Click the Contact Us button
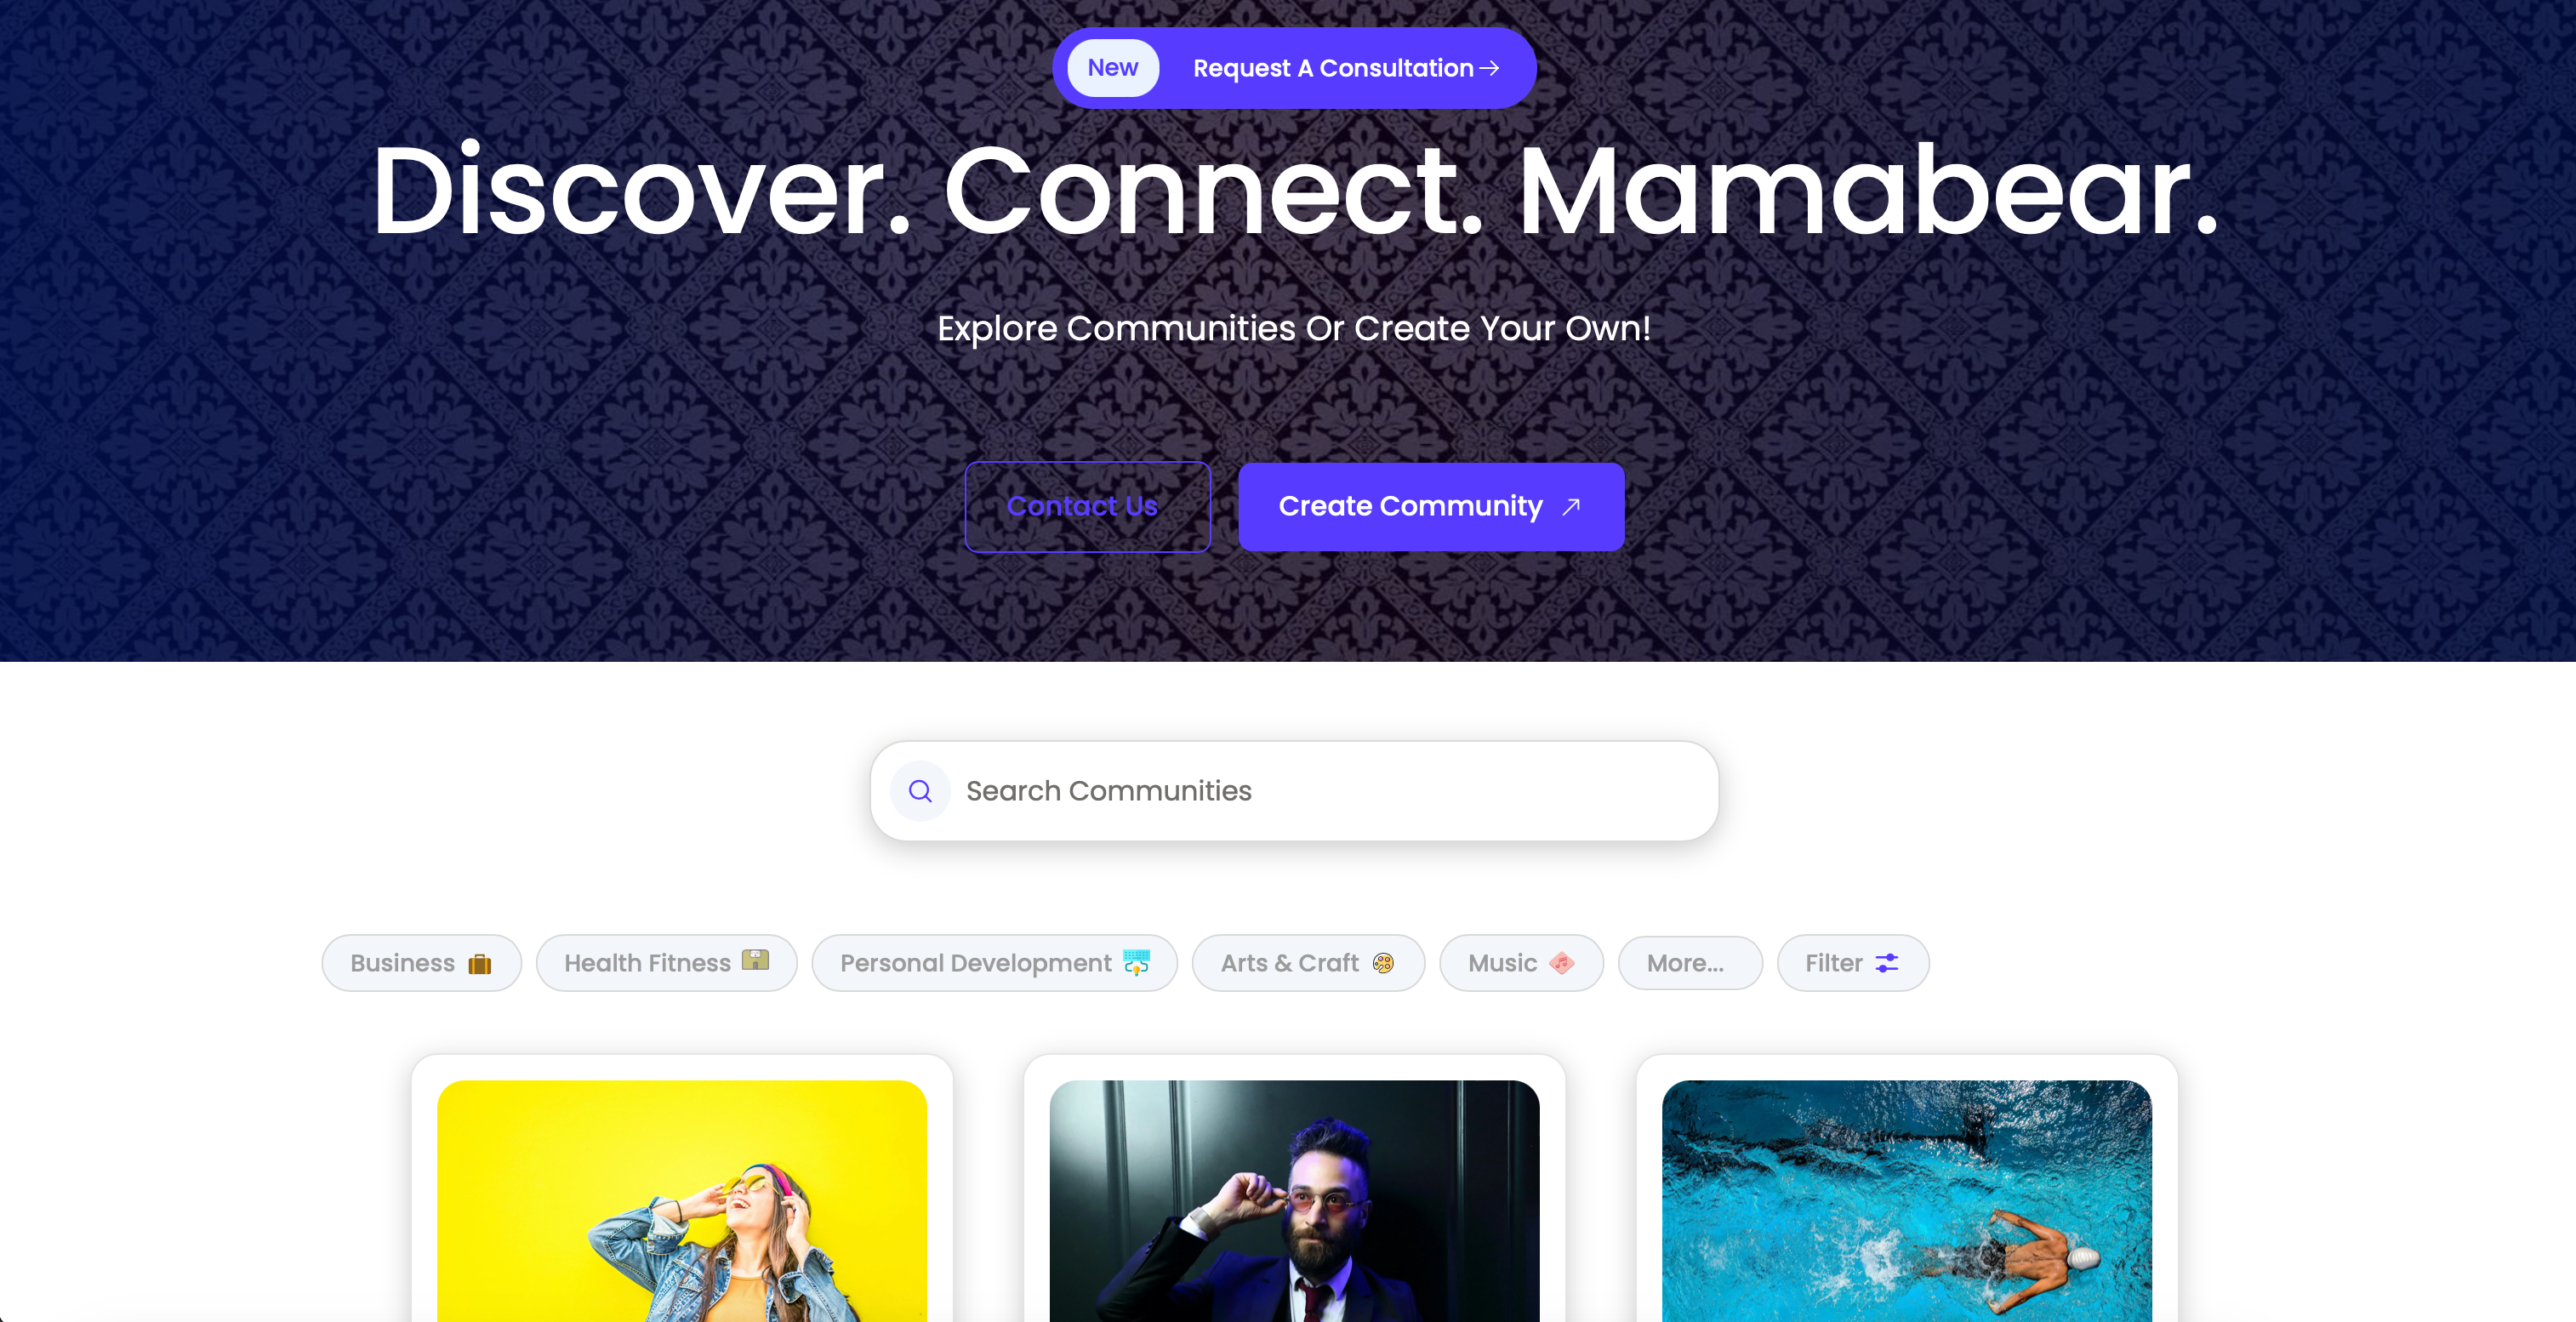 1087,506
